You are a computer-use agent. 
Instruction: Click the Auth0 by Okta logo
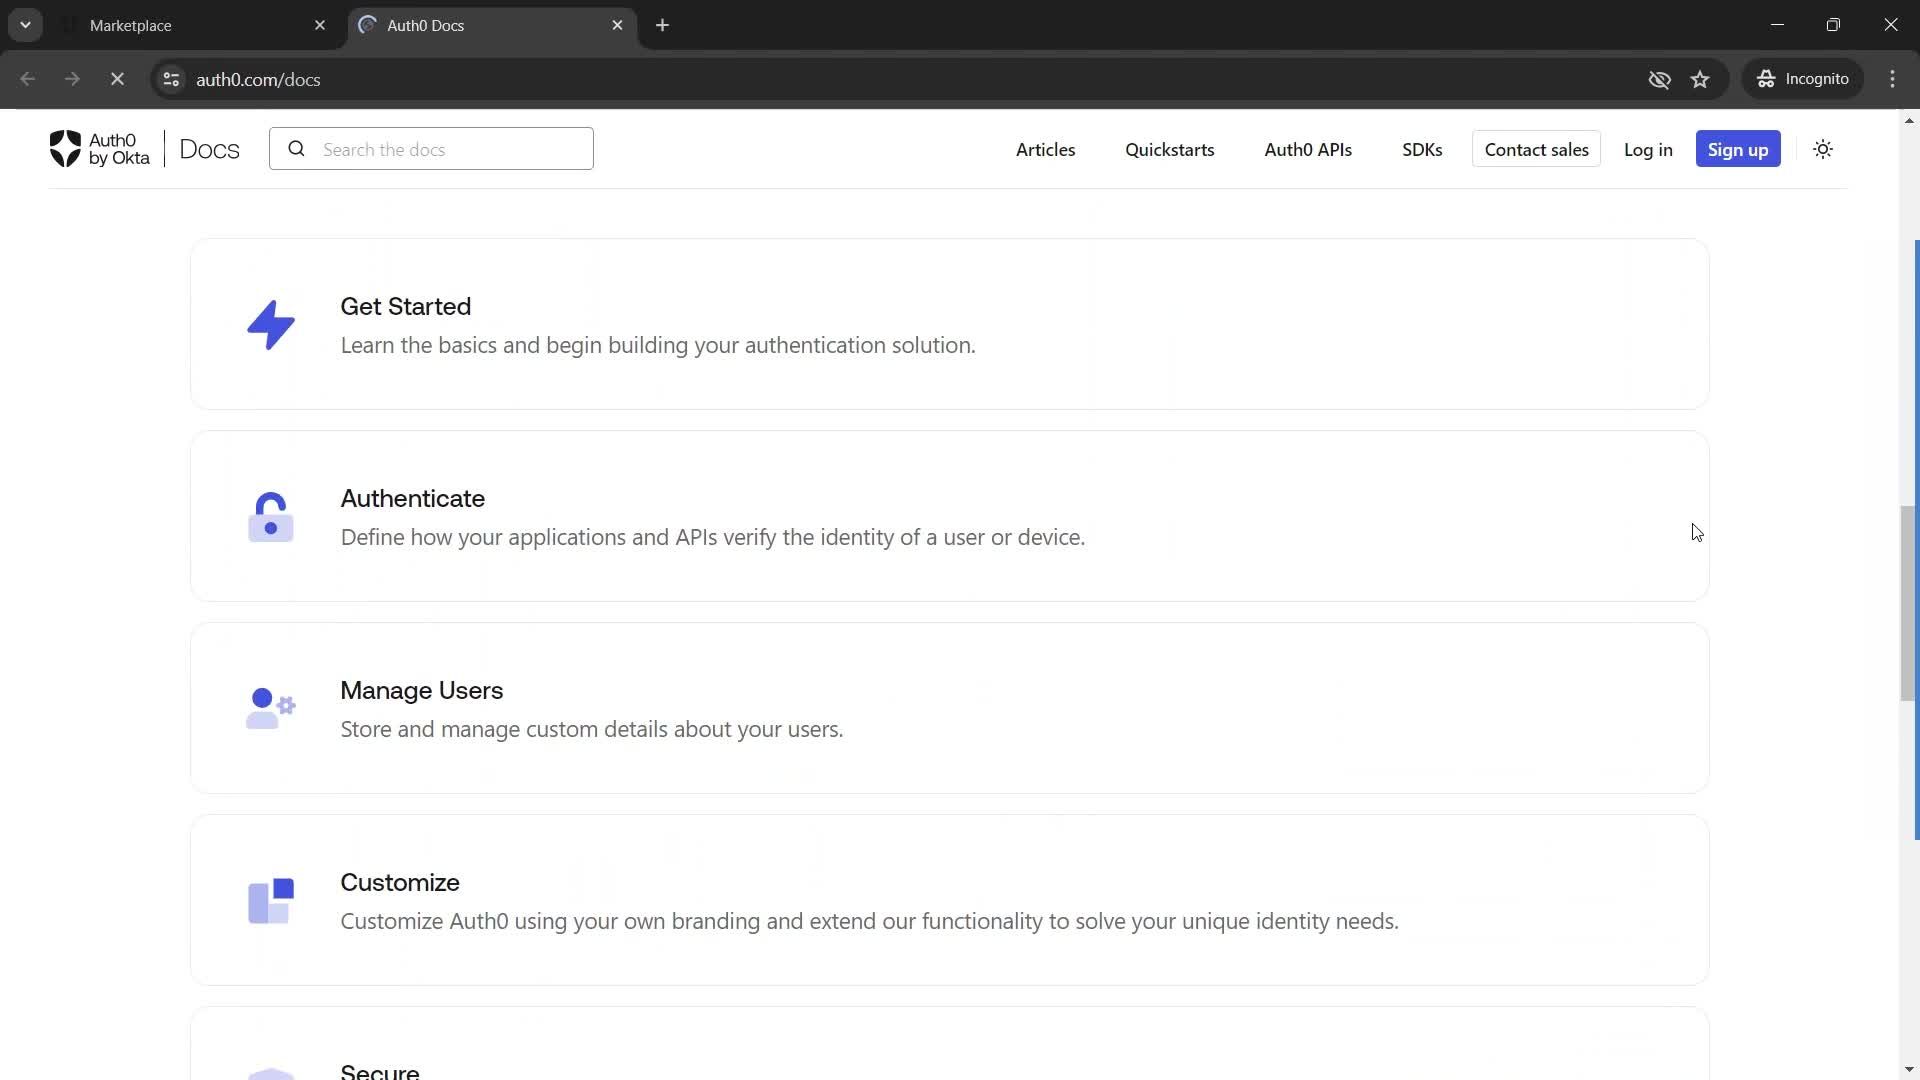(100, 149)
